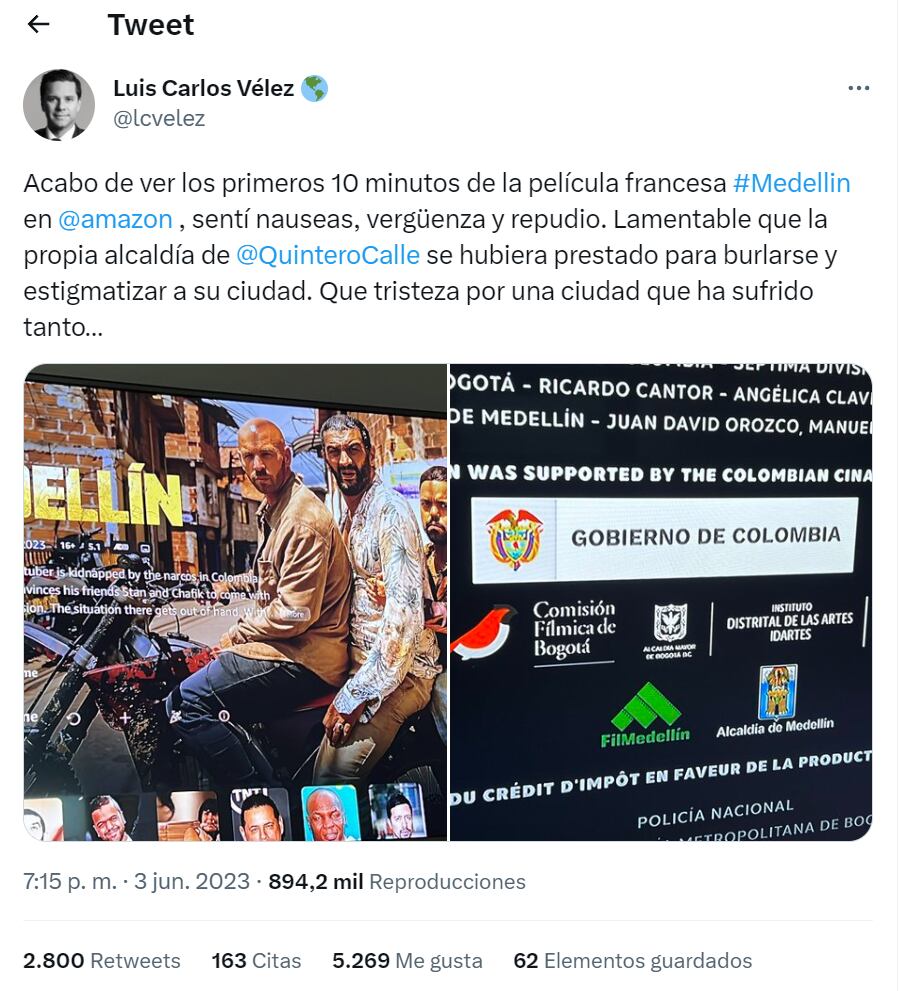Show the 5.269 Me gusta list
This screenshot has width=899, height=991.
(407, 961)
